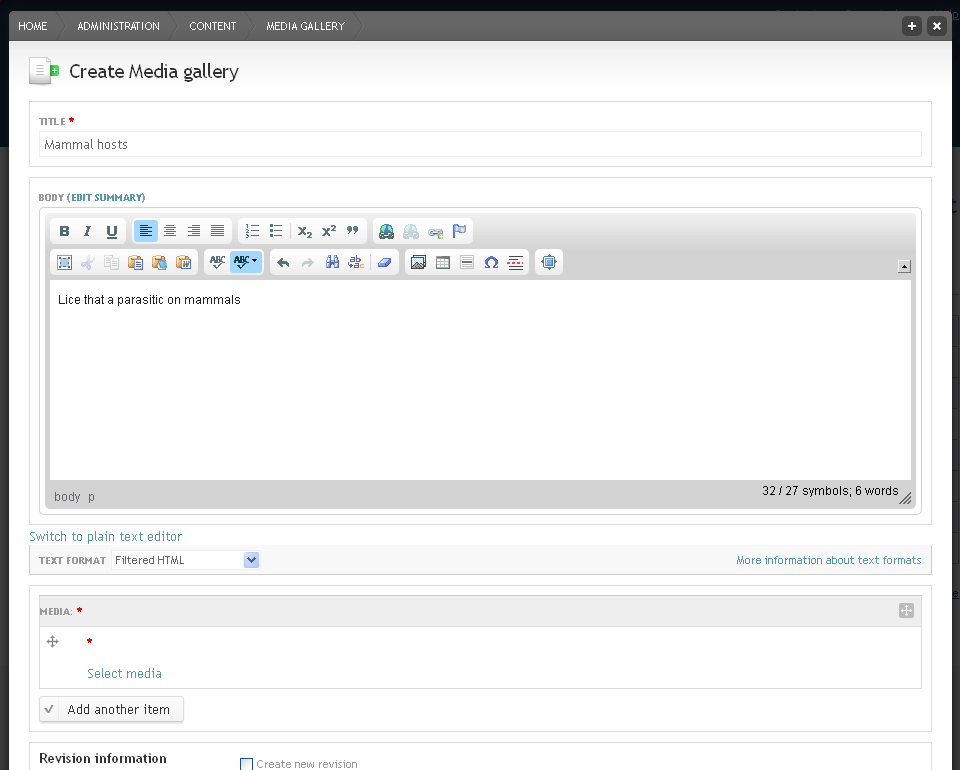Click the Select All icon
This screenshot has height=770, width=960.
64,263
